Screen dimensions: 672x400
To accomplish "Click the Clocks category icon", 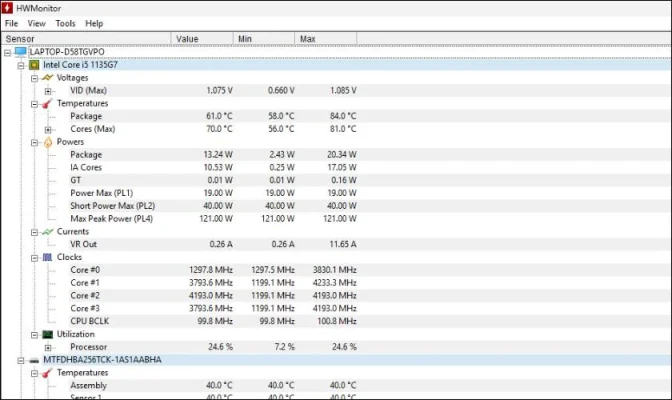I will pos(47,257).
